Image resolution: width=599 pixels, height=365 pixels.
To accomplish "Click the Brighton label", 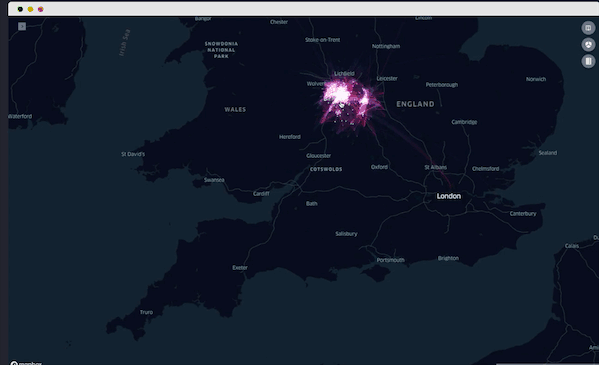I will pos(448,258).
